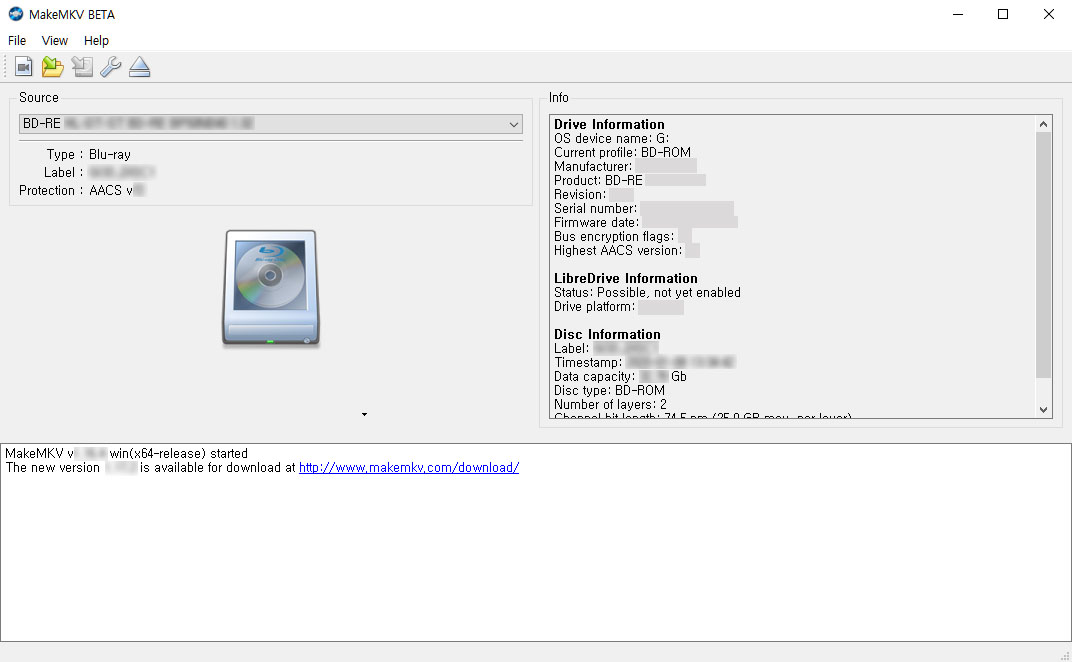Click the 'Disc Information' heading
Screen dimensions: 1072x662
point(607,334)
